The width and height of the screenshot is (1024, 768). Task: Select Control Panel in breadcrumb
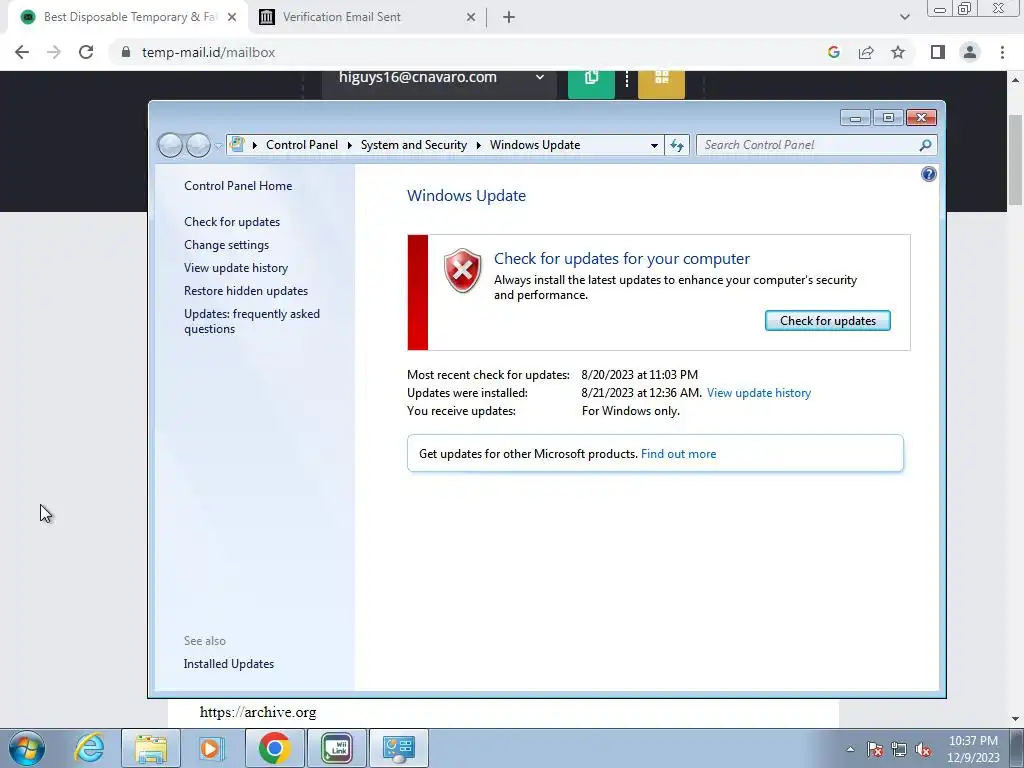[302, 145]
